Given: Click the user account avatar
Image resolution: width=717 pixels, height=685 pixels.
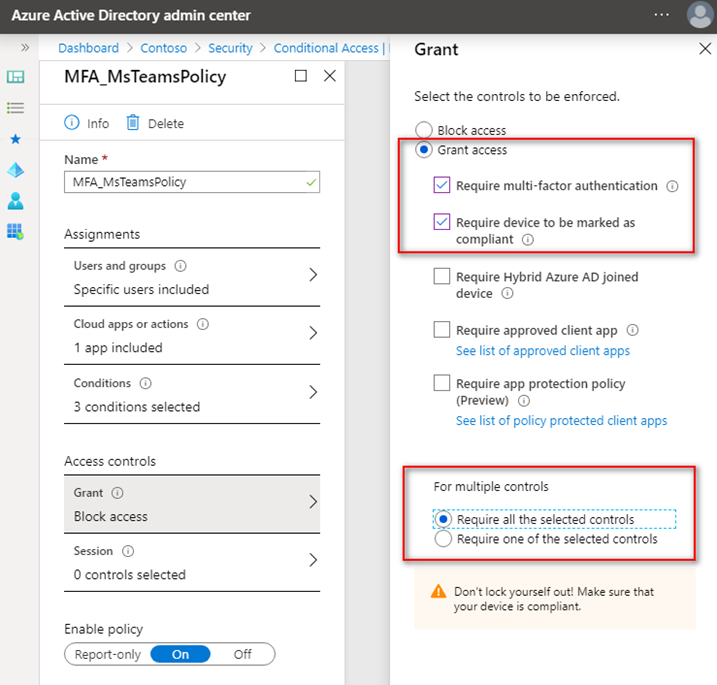Looking at the screenshot, I should point(700,15).
